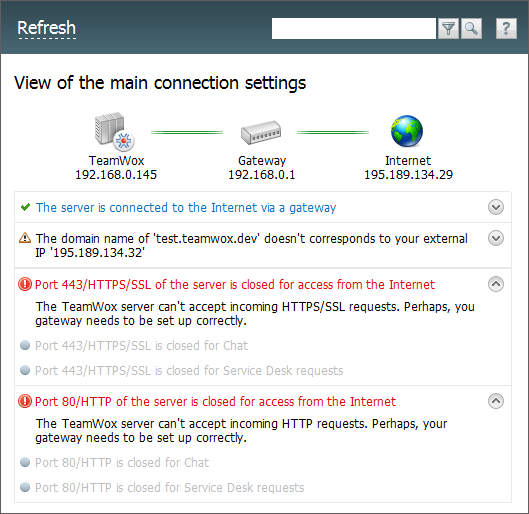This screenshot has height=514, width=529.
Task: Click the red error icon for Port 443
Action: coord(25,284)
